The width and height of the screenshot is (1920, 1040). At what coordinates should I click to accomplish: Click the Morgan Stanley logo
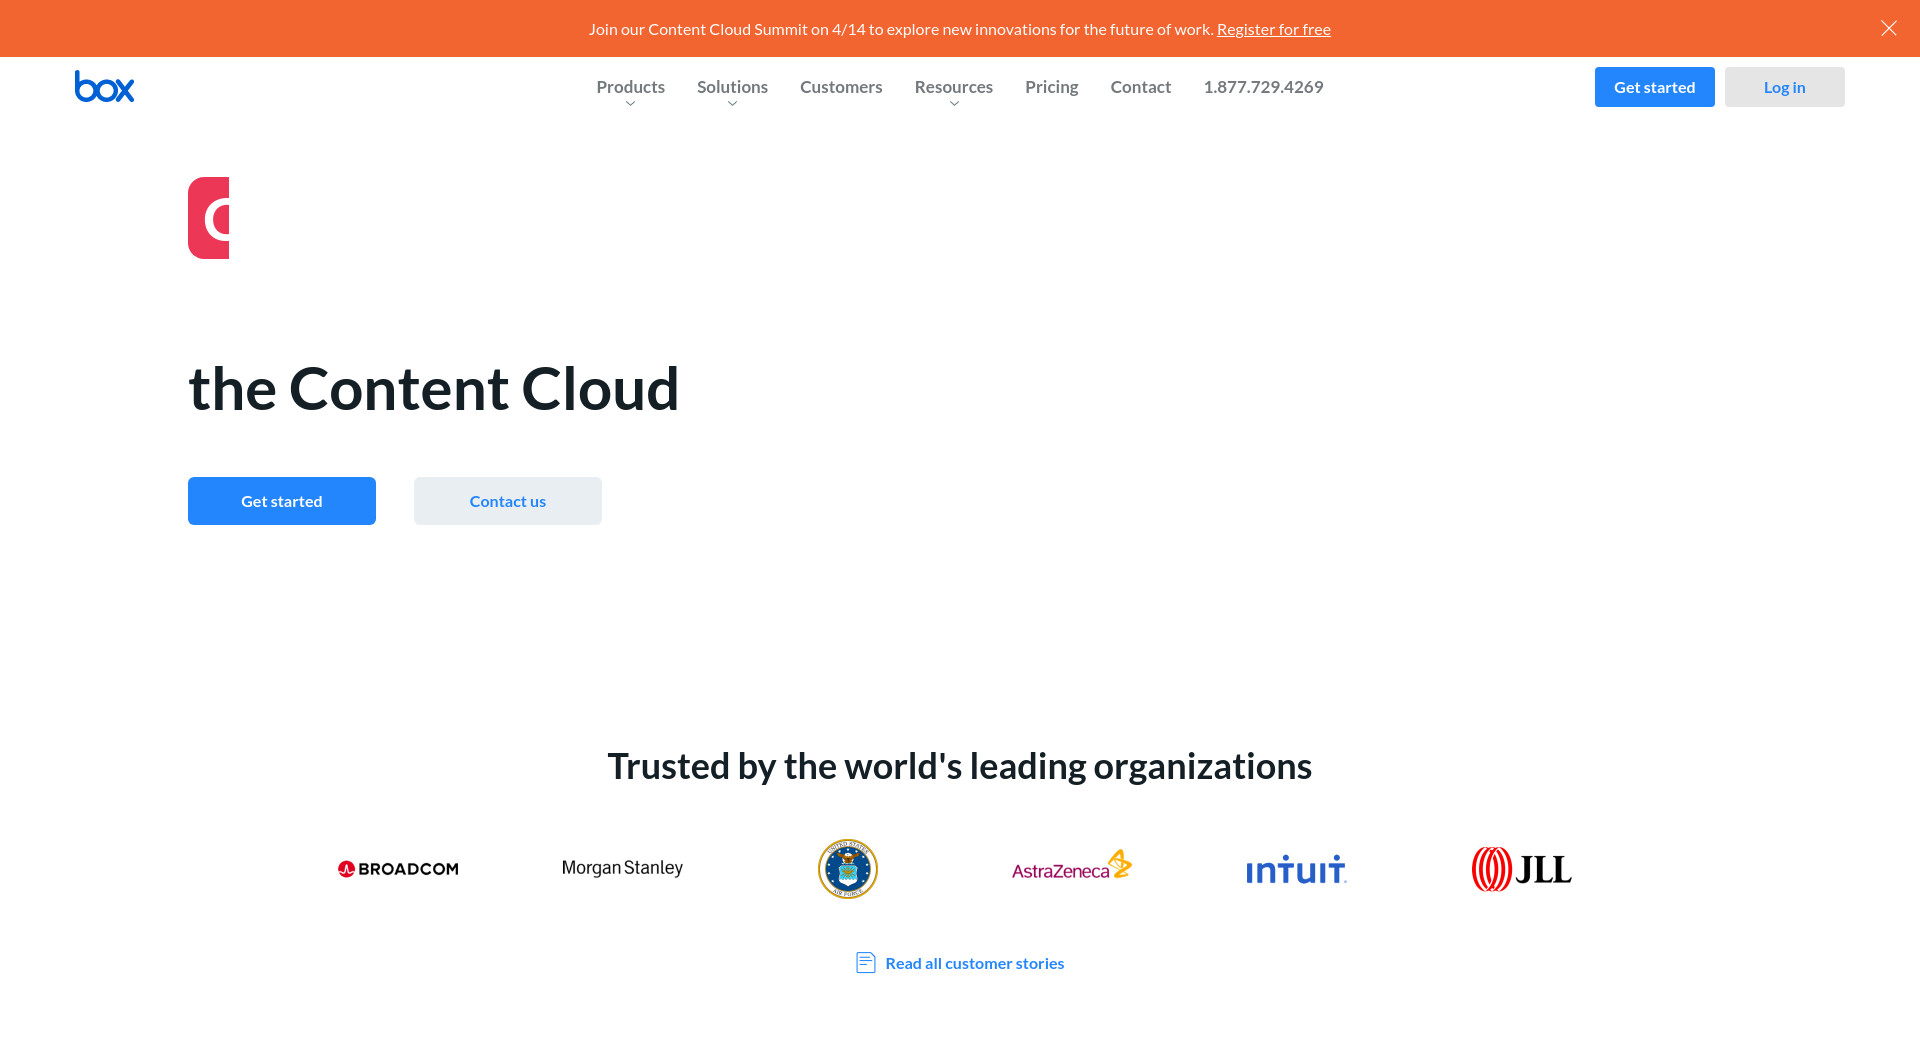(622, 868)
